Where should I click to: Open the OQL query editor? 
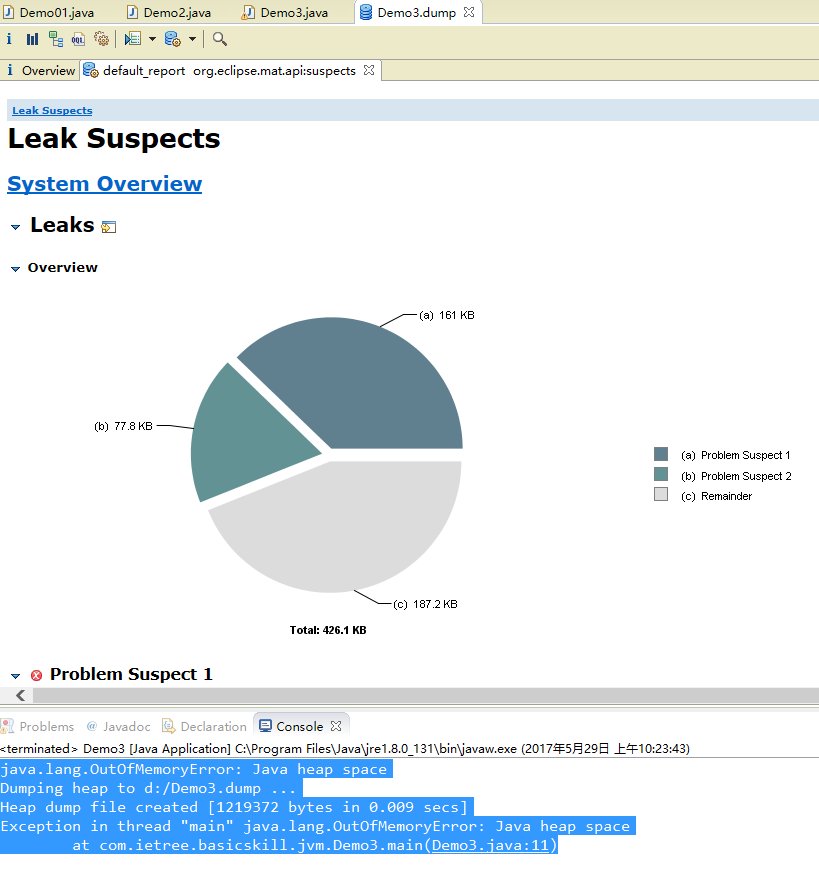coord(78,39)
